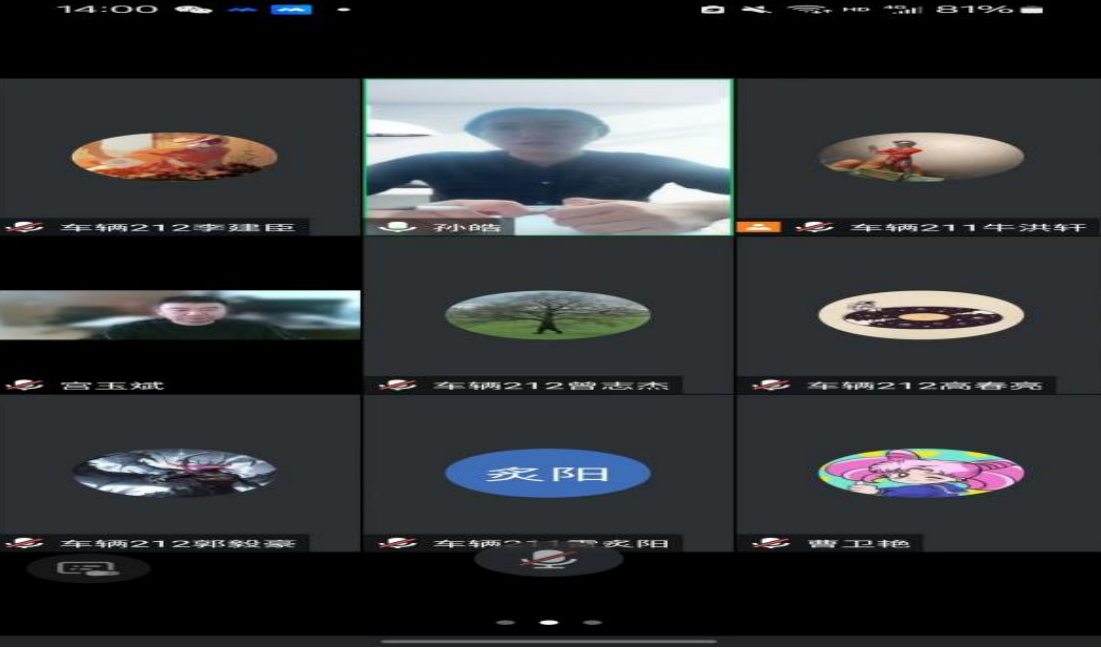Select the blue 炙阳 avatar
This screenshot has height=648, width=1101.
548,474
